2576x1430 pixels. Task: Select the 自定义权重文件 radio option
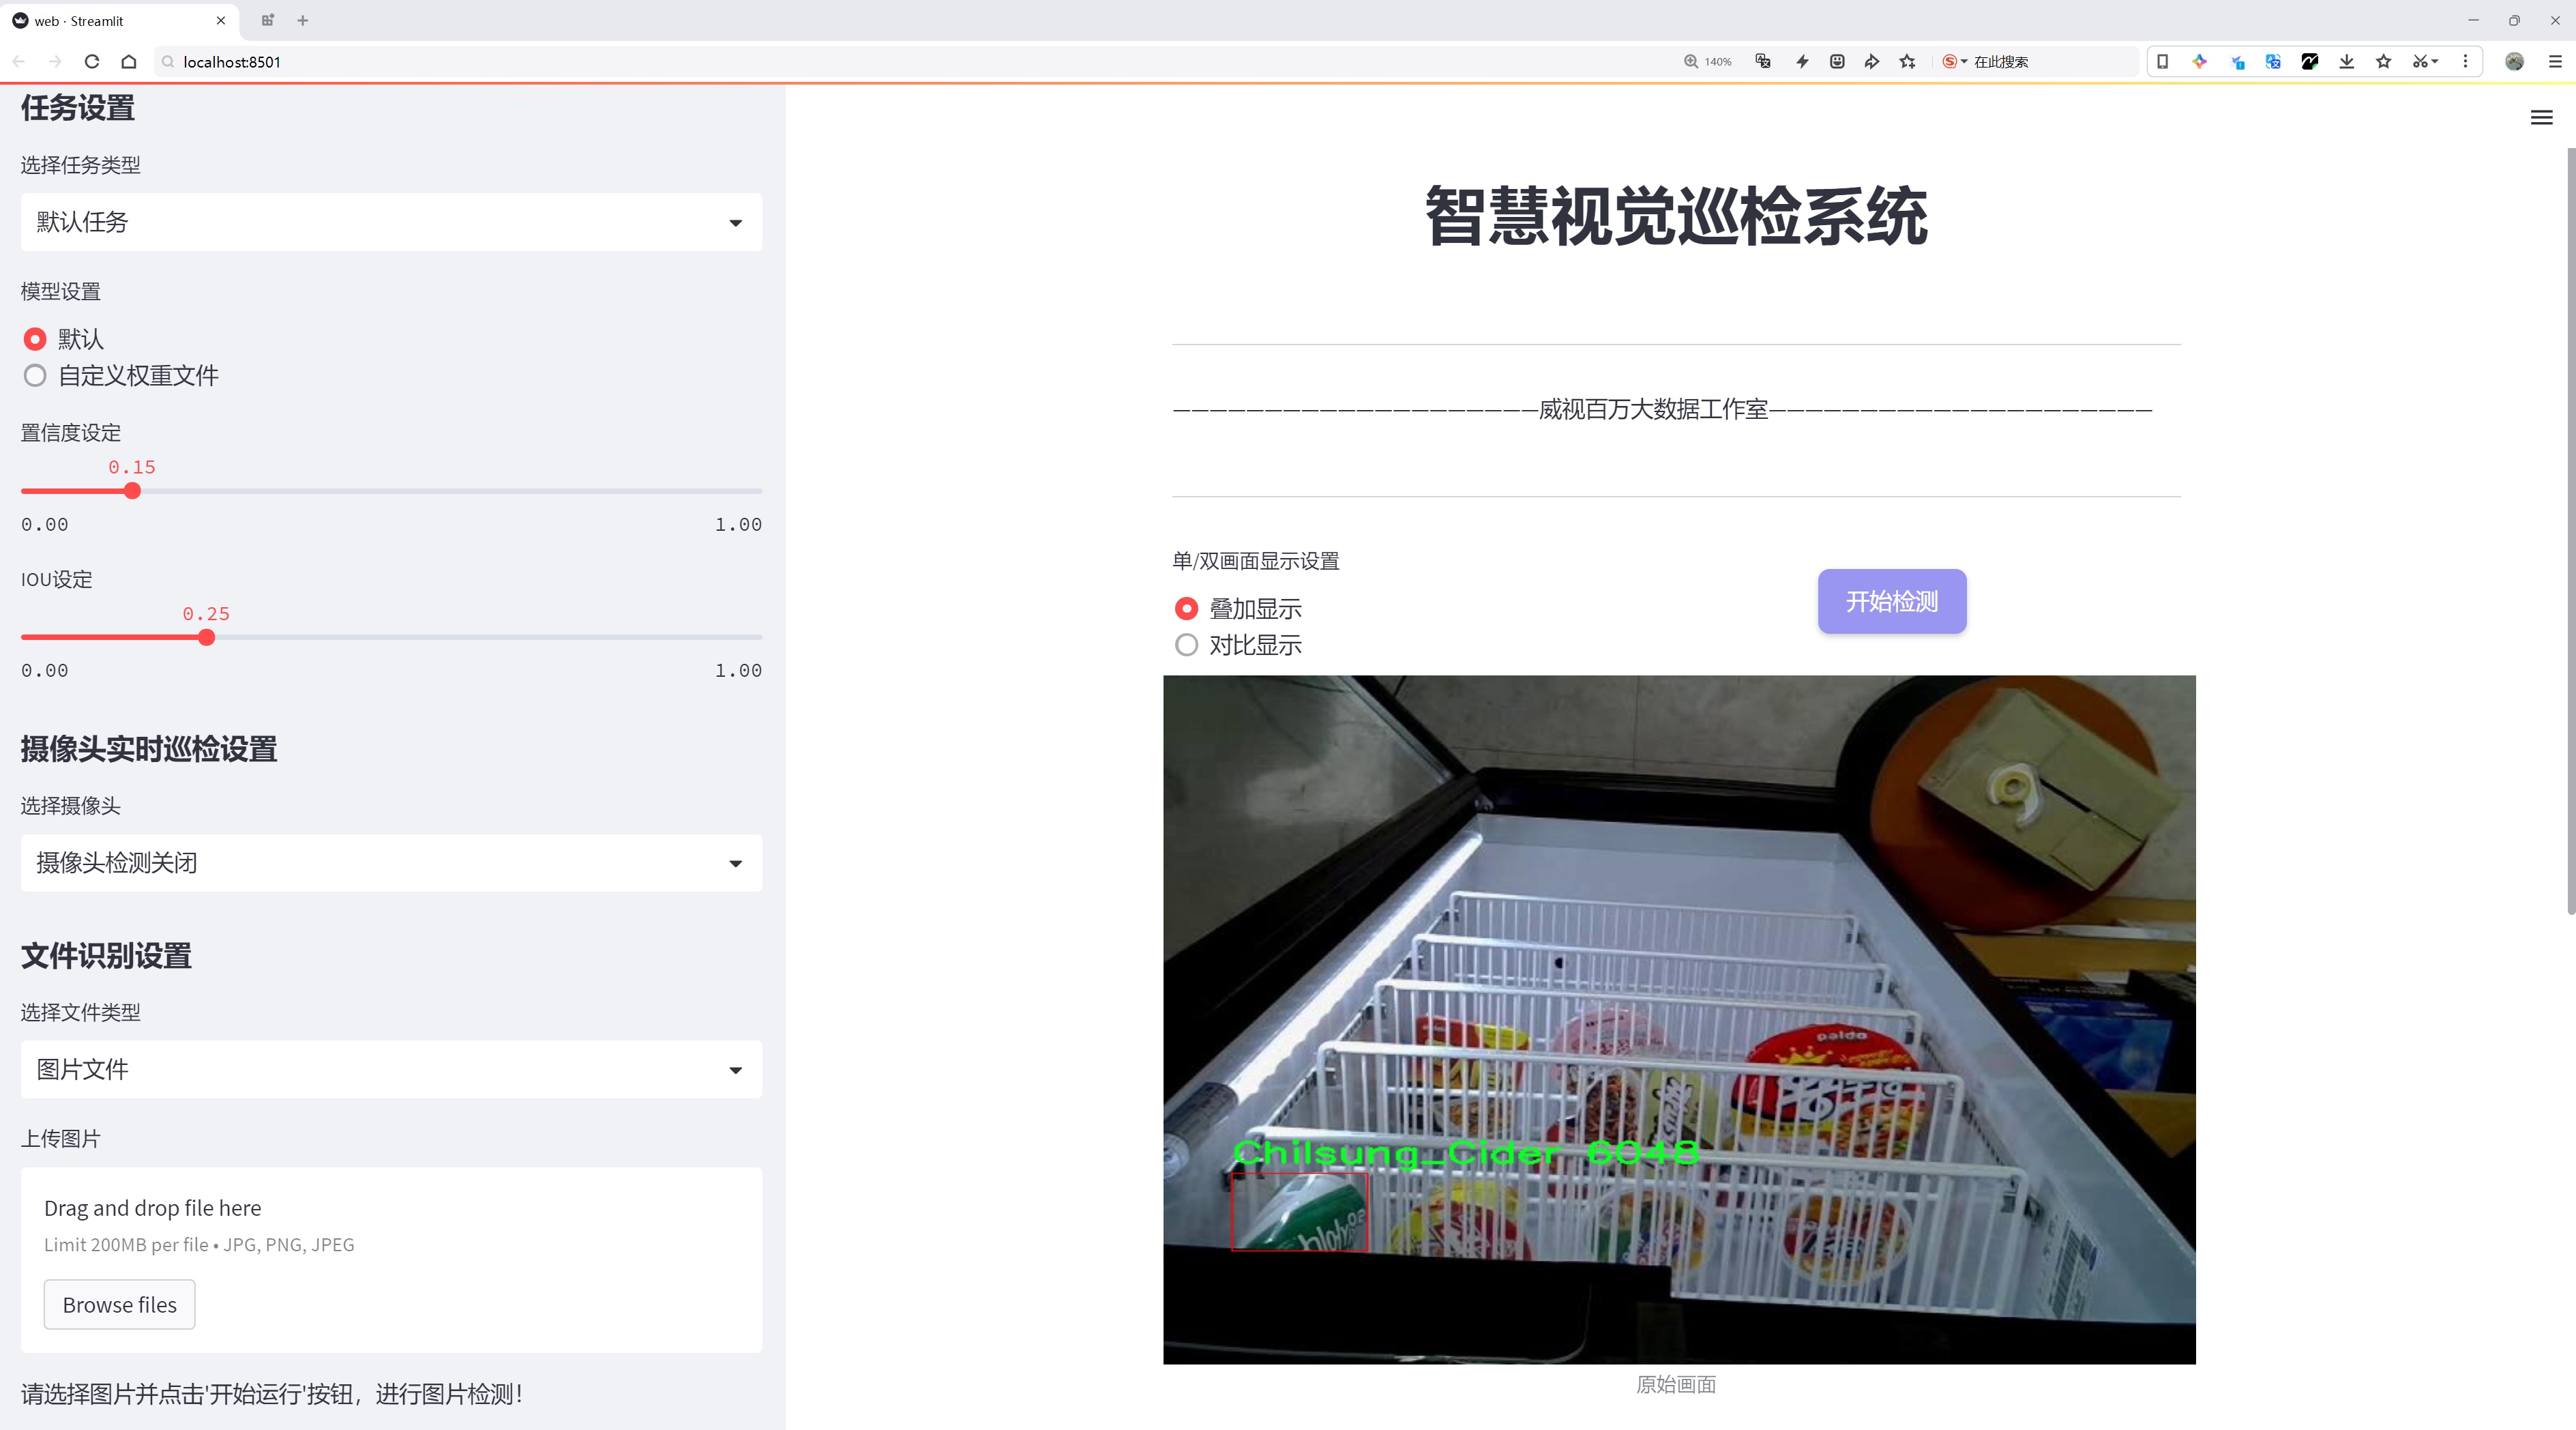point(35,376)
